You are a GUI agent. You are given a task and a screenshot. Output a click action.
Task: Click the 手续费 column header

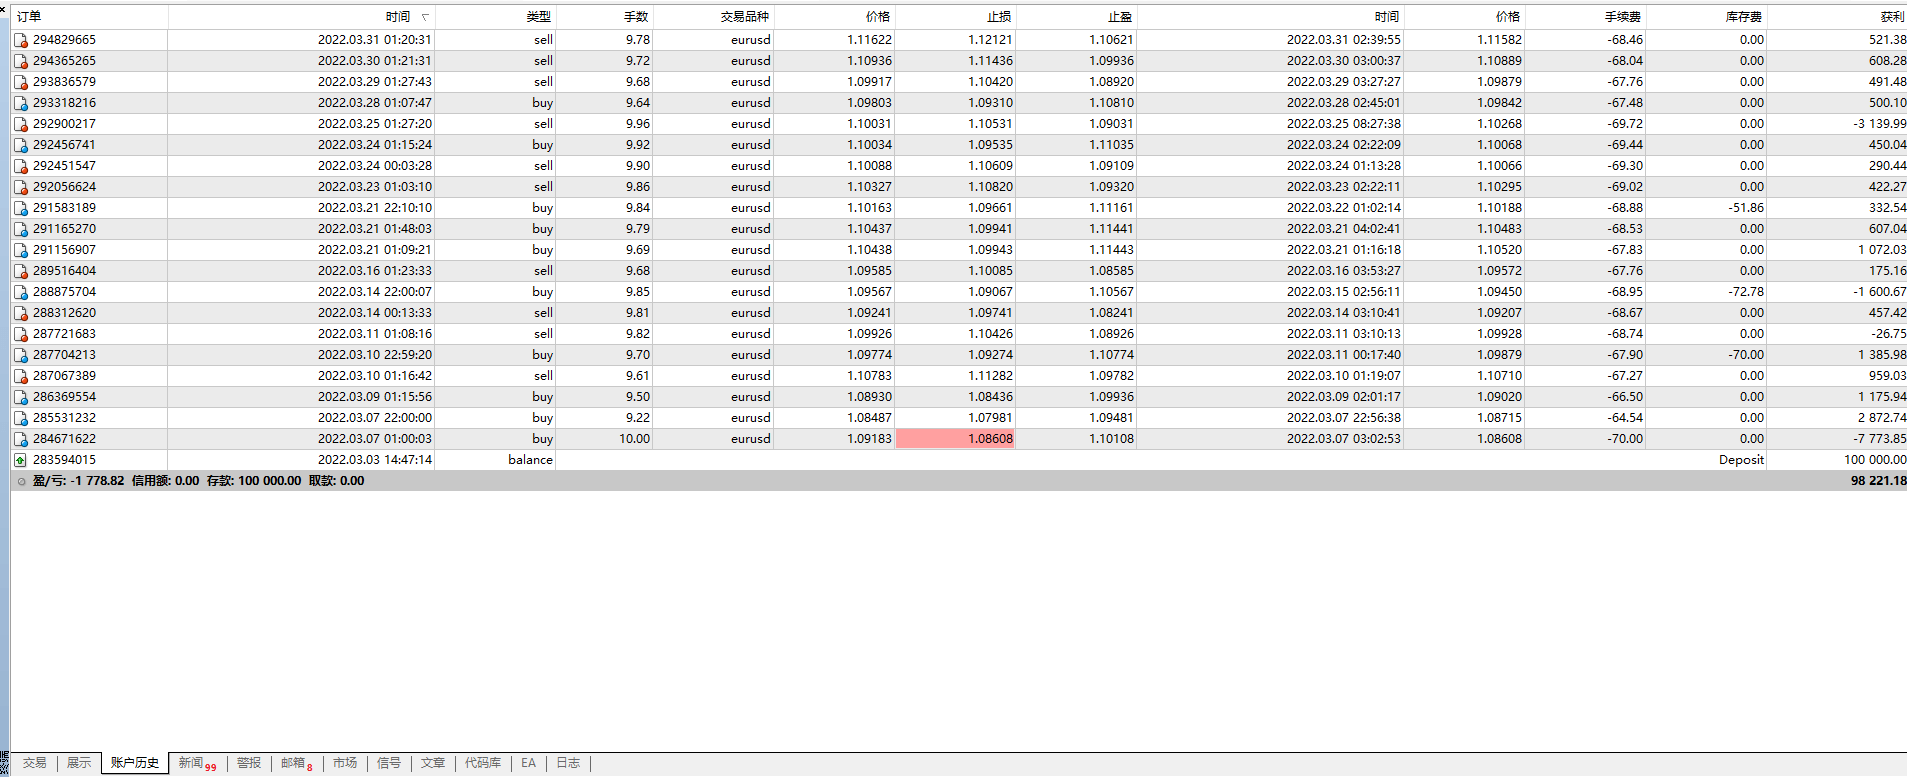pyautogui.click(x=1622, y=17)
